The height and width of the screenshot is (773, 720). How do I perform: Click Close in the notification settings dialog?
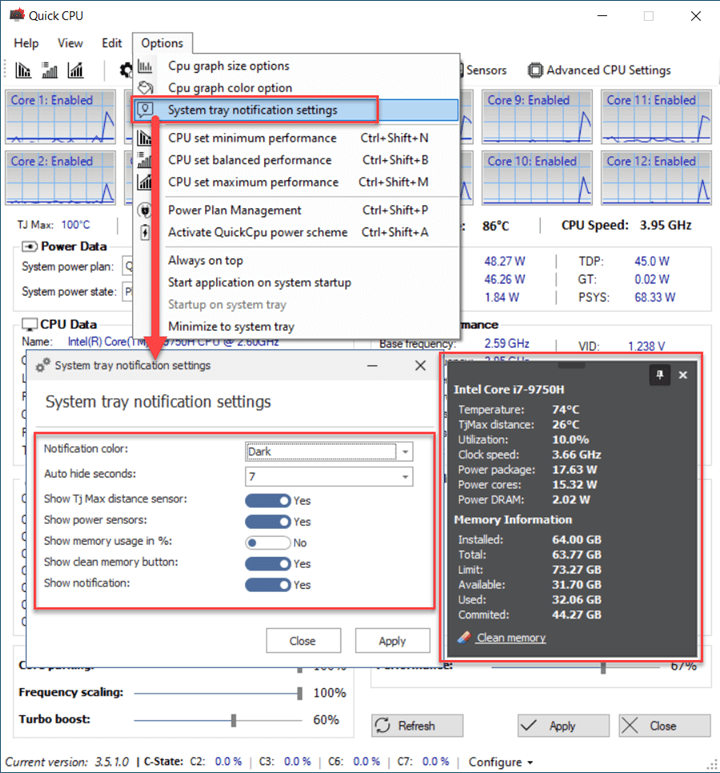[303, 641]
